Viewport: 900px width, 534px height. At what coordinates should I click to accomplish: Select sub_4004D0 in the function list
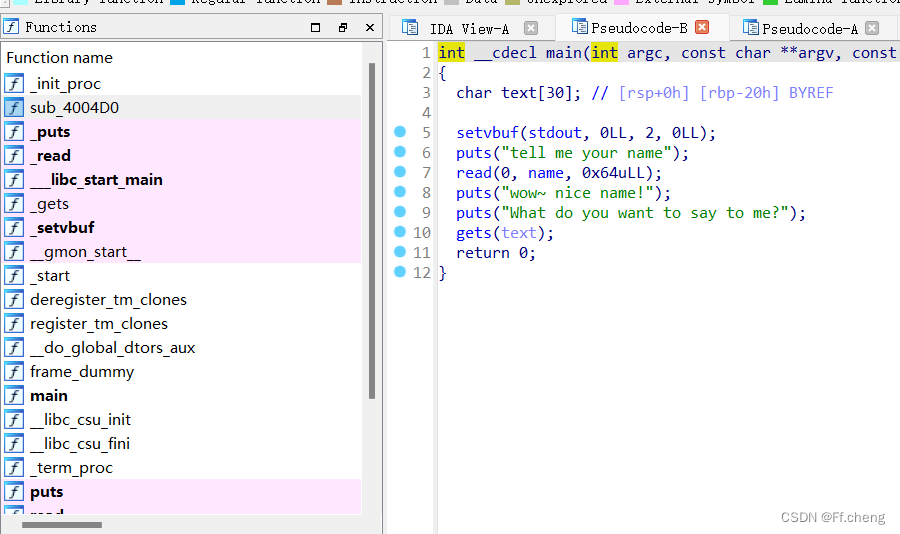[75, 108]
